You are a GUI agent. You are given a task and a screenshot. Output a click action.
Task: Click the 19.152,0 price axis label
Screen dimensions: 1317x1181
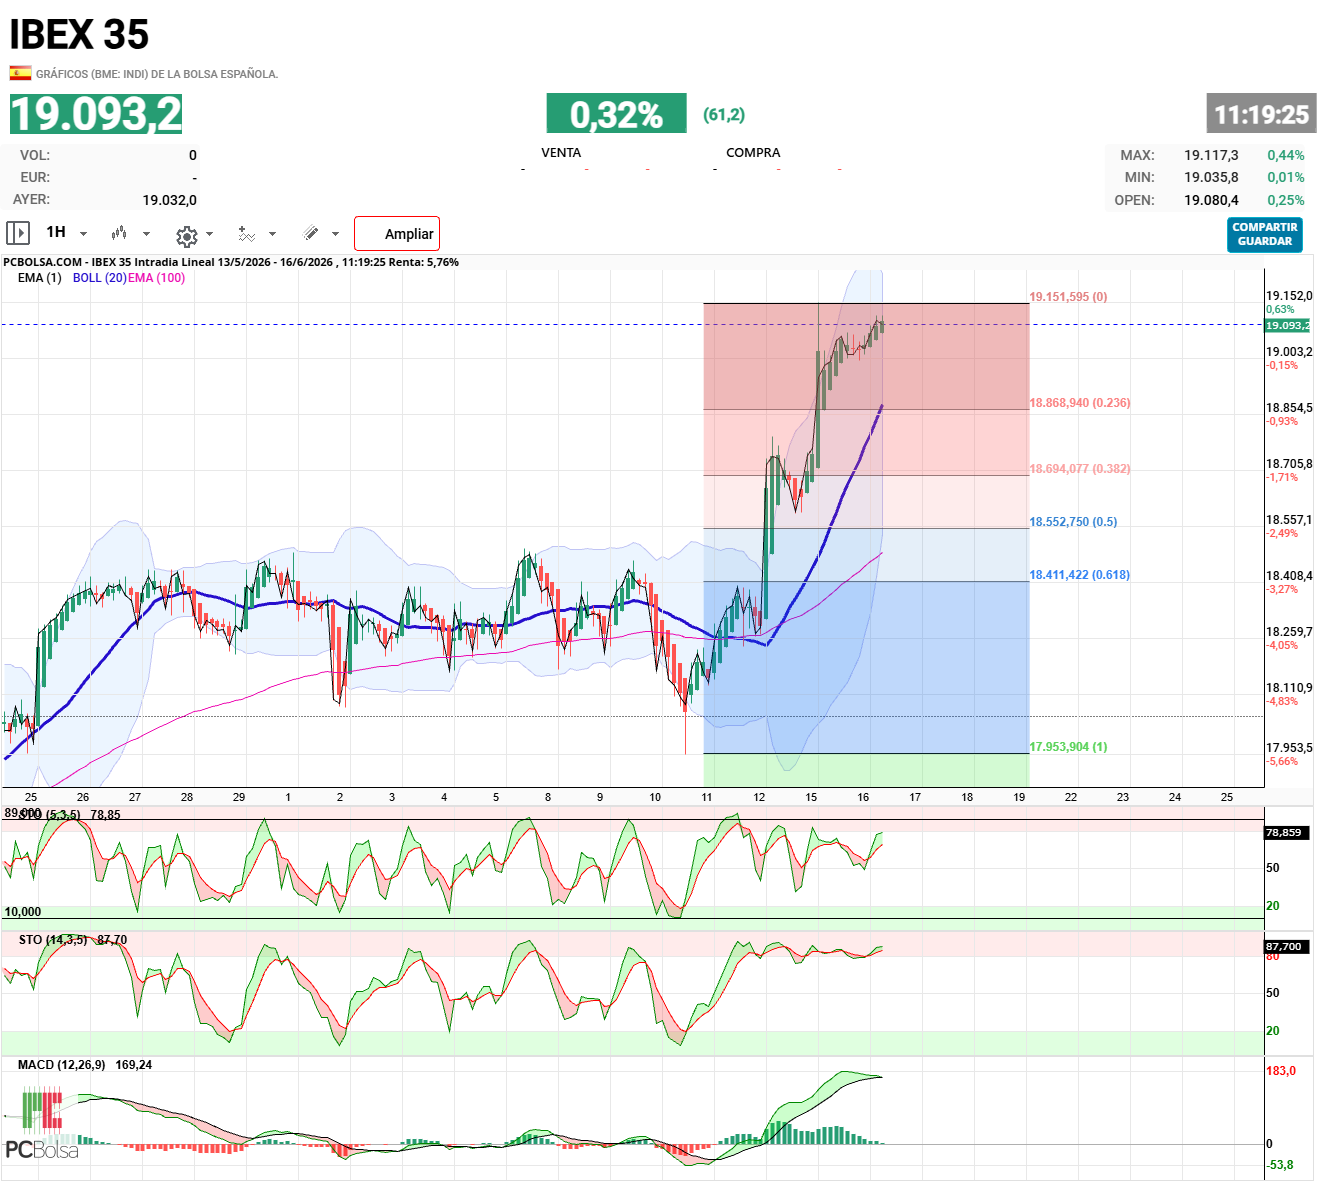(1289, 296)
